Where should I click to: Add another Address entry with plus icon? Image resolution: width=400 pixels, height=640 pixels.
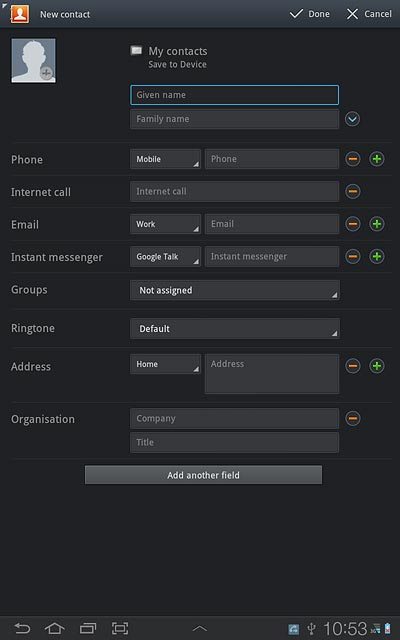coord(377,366)
